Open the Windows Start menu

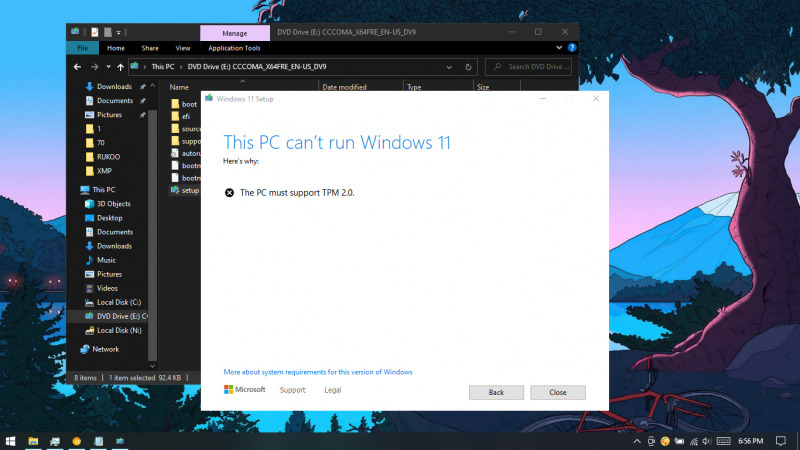(10, 441)
